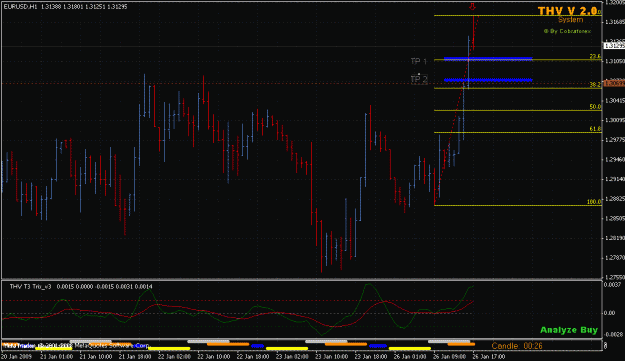The height and width of the screenshot is (361, 625).
Task: Click the 26 Jan 17:00 time label
Action: 489,357
